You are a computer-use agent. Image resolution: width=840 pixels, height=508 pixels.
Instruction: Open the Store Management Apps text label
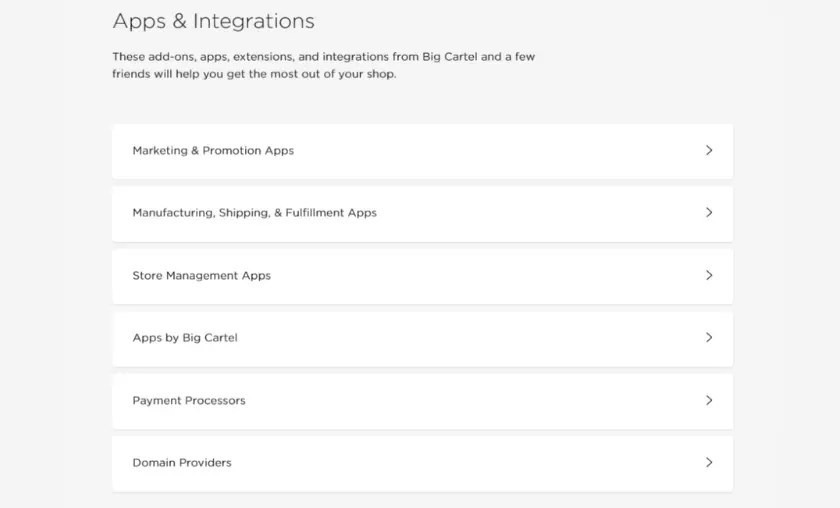pos(201,276)
